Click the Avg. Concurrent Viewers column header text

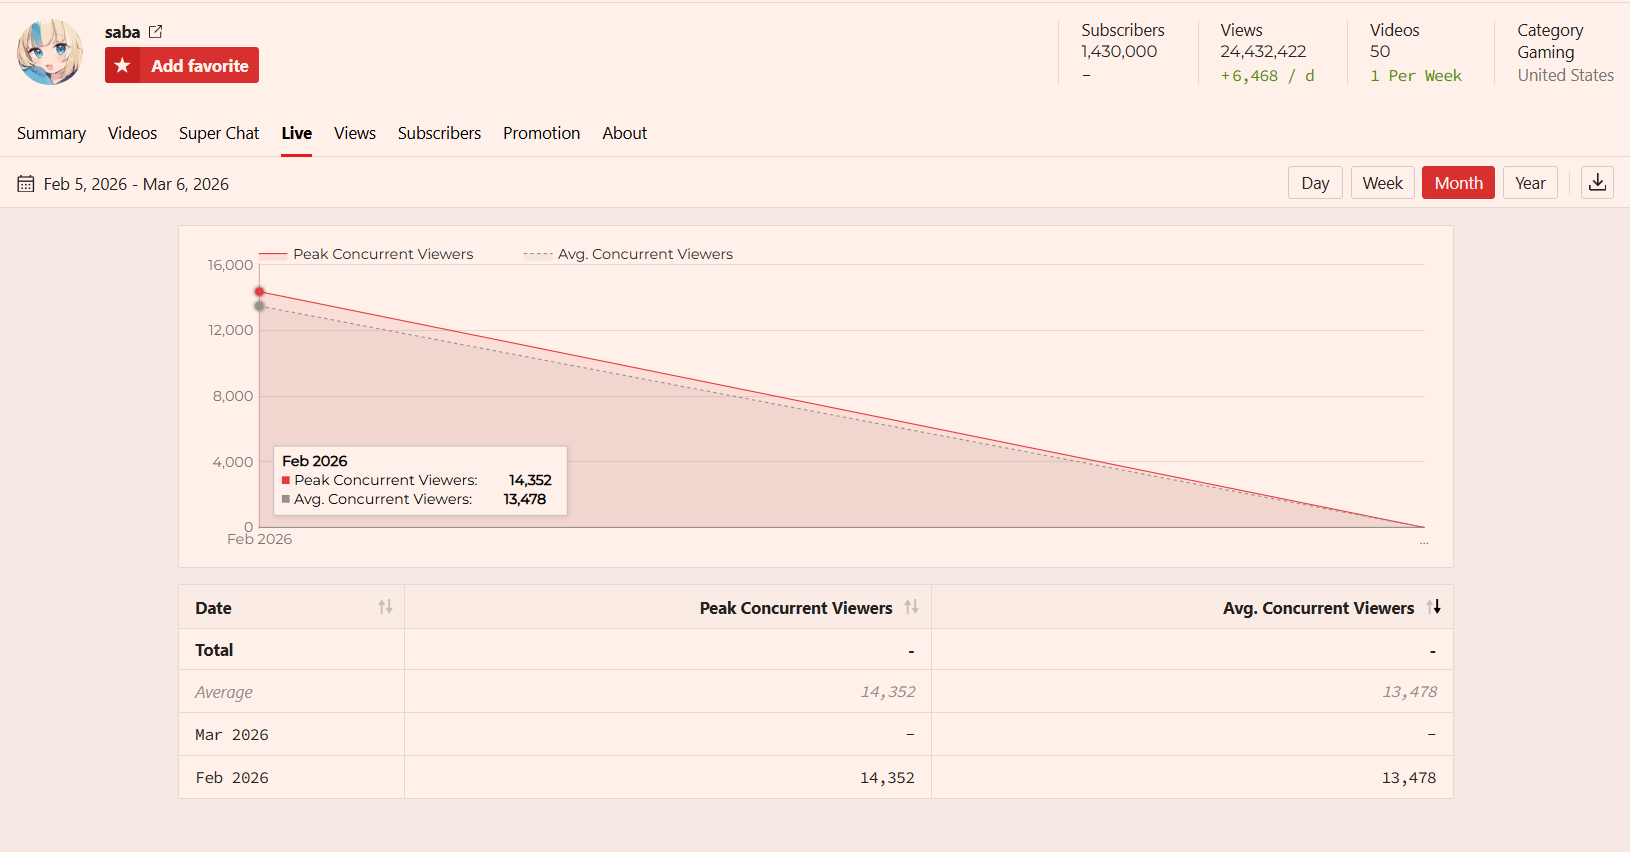[x=1318, y=608]
